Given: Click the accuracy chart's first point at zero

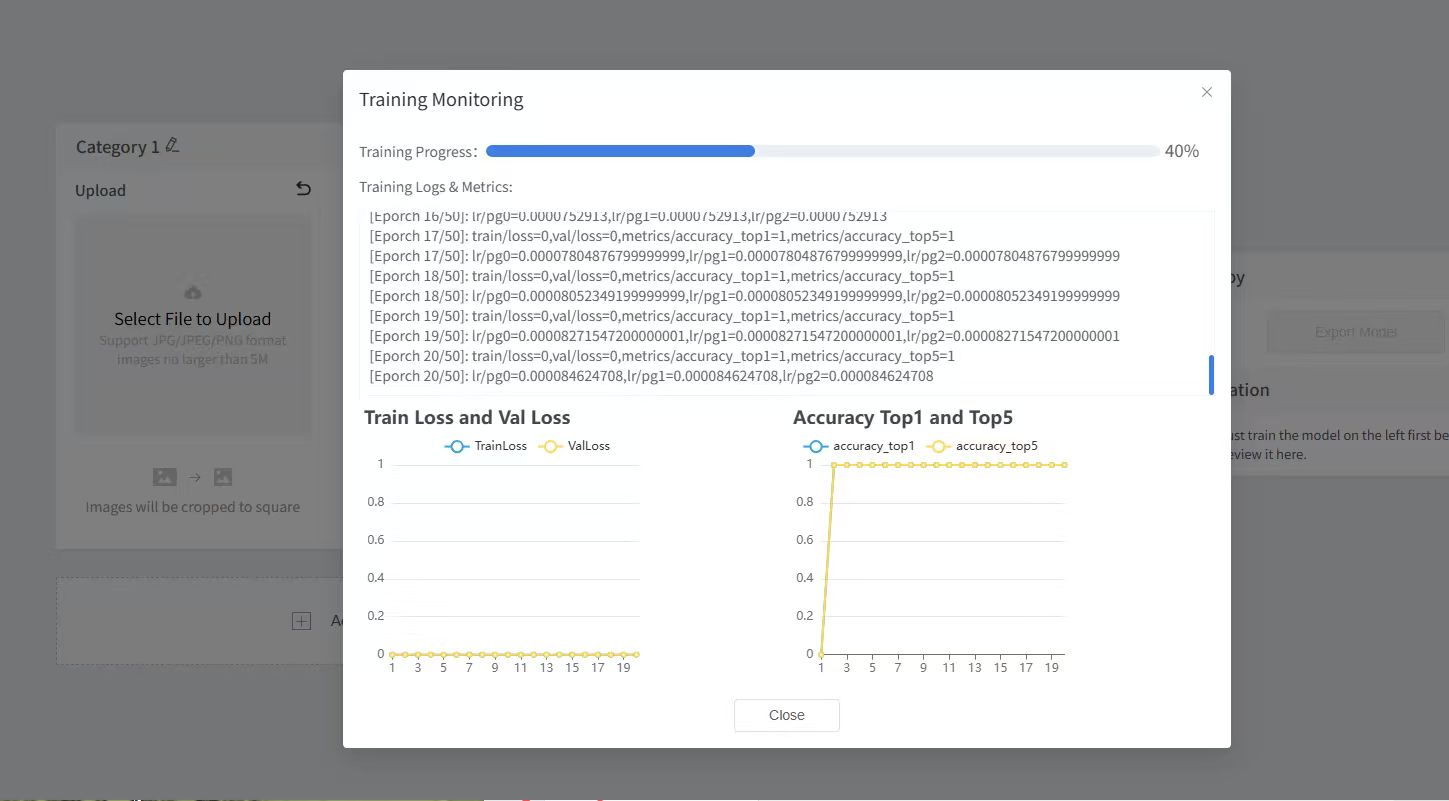Looking at the screenshot, I should (x=821, y=654).
